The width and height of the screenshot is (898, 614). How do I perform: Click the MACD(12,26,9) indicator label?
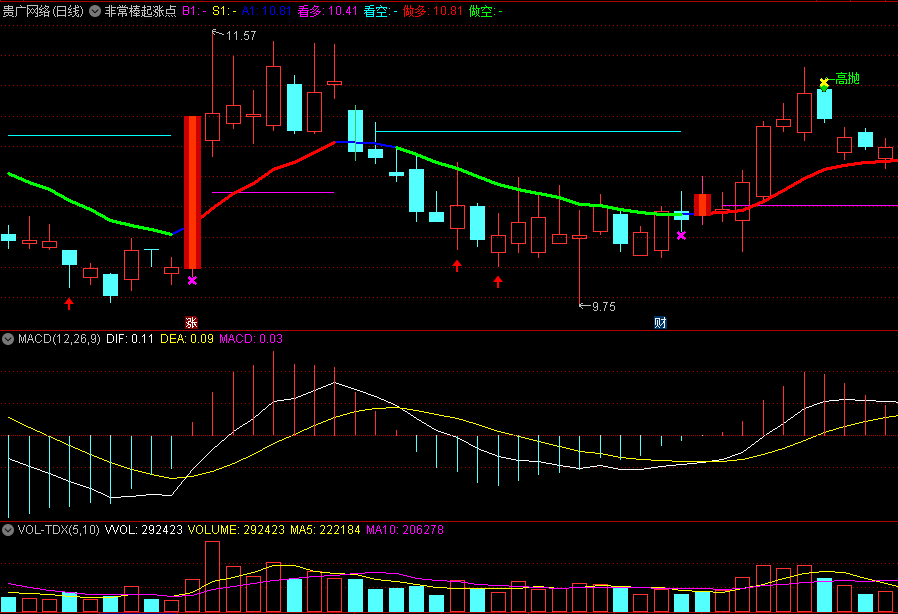click(59, 339)
